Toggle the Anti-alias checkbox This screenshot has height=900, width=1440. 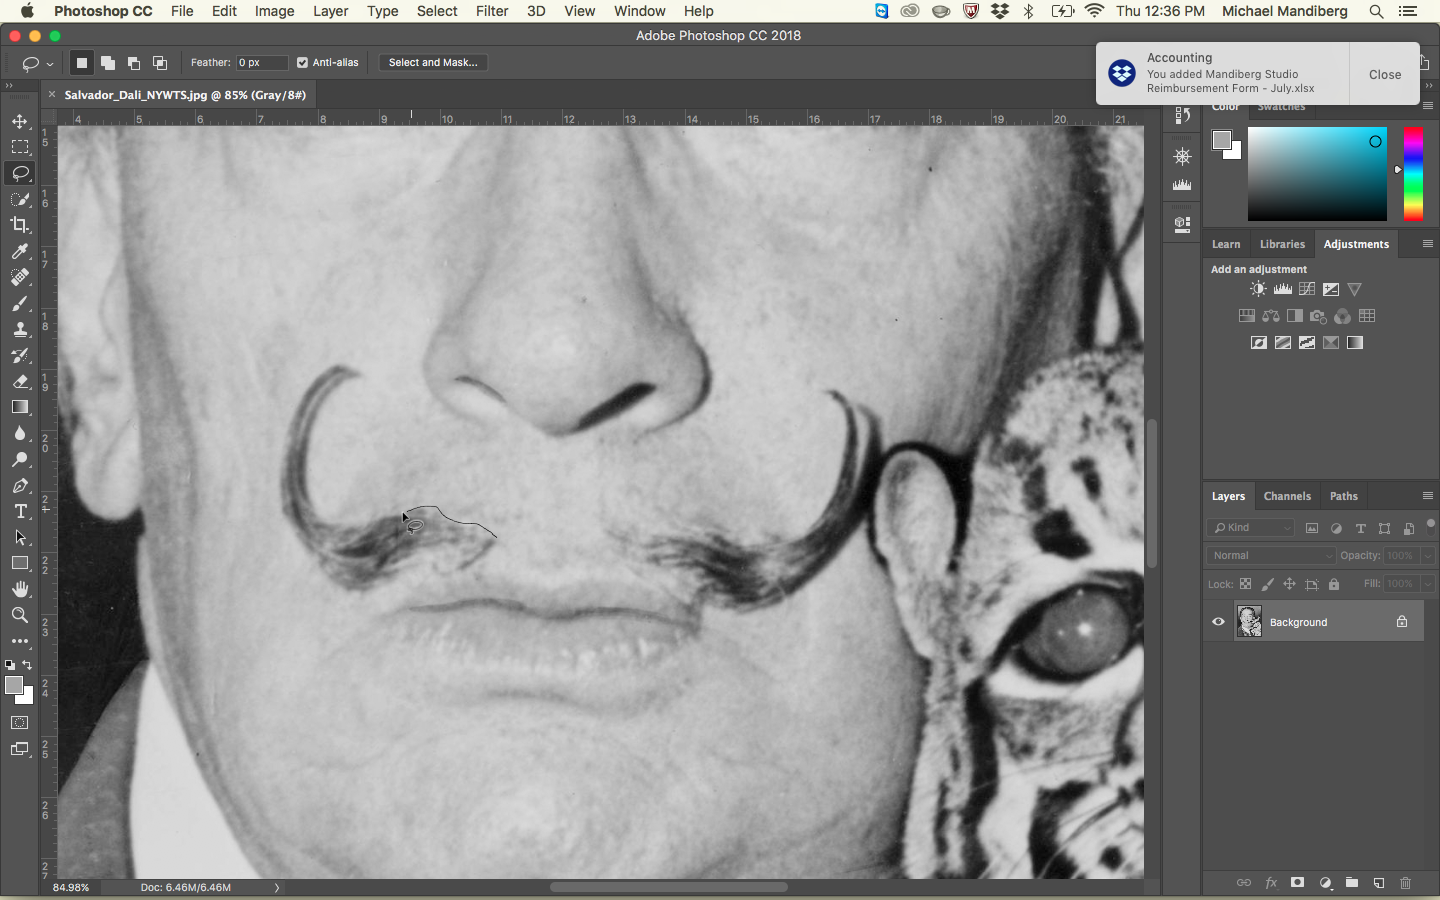pyautogui.click(x=302, y=62)
